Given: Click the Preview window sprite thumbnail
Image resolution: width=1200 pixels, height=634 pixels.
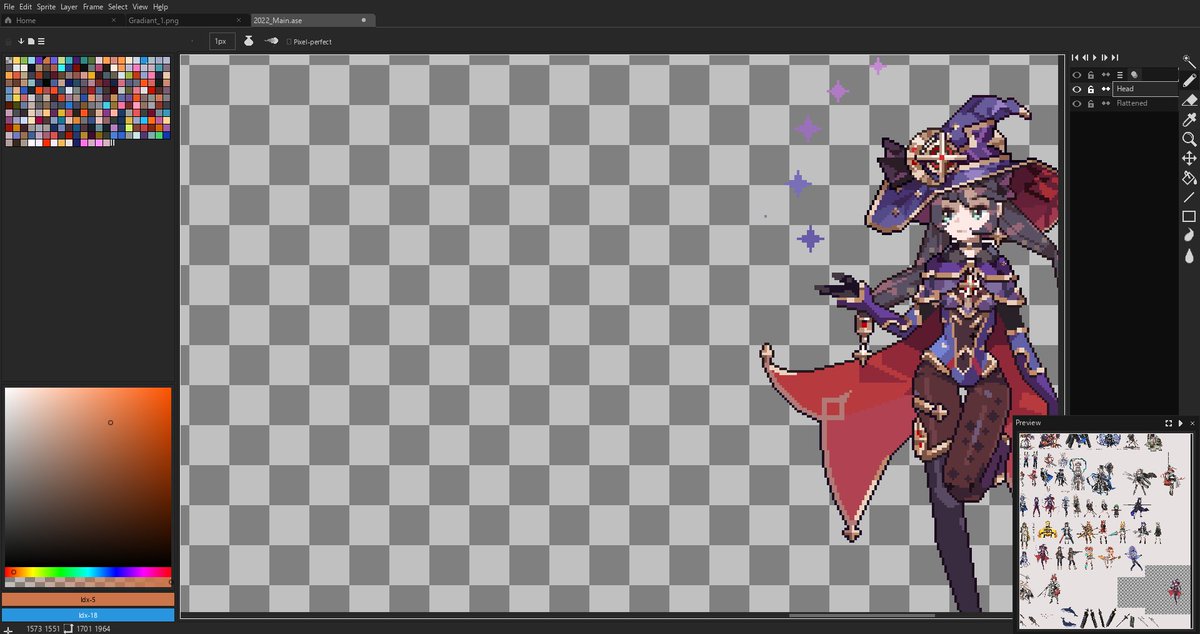Looking at the screenshot, I should point(1105,530).
